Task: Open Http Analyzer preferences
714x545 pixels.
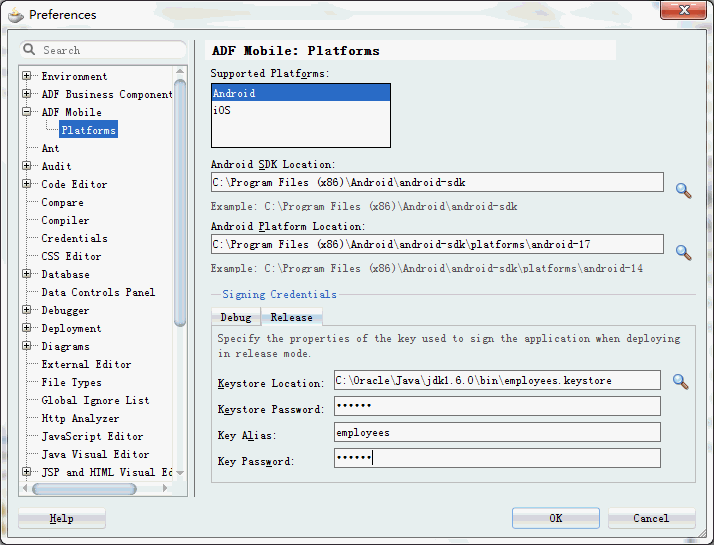Action: tap(80, 418)
